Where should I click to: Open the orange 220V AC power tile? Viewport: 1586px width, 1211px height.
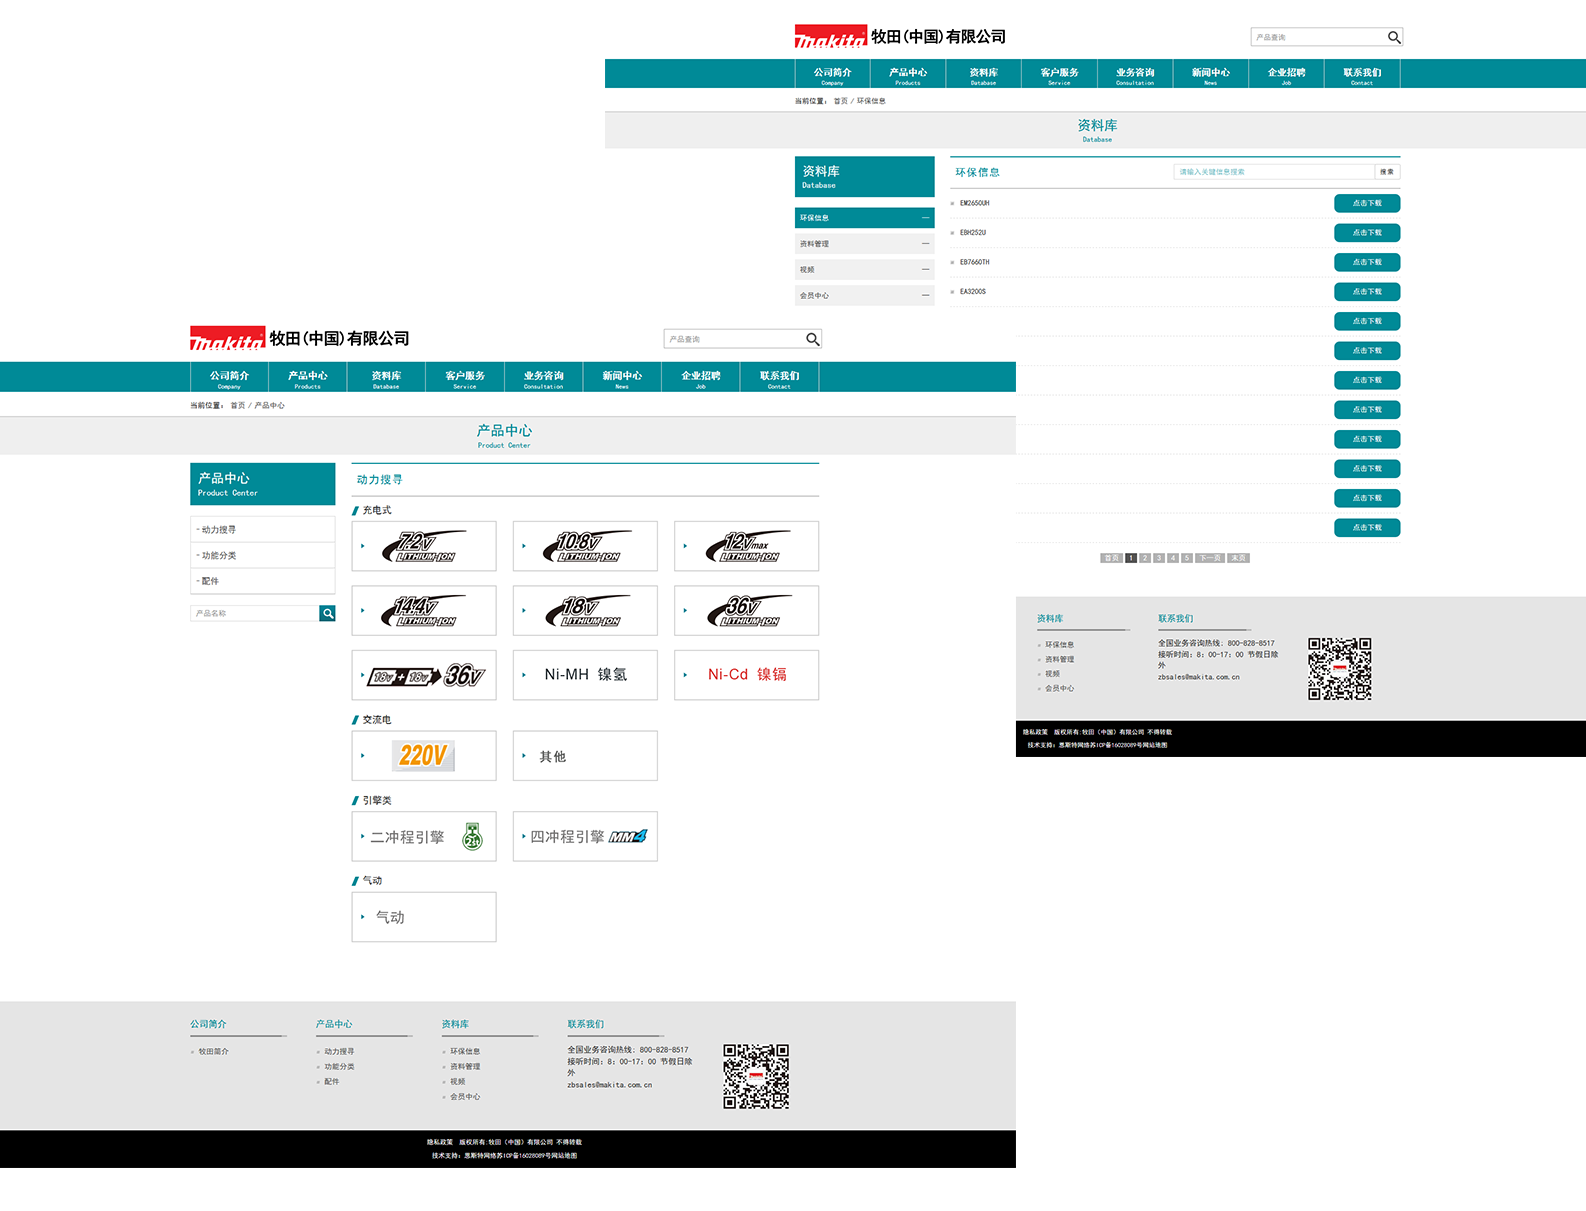pos(424,756)
